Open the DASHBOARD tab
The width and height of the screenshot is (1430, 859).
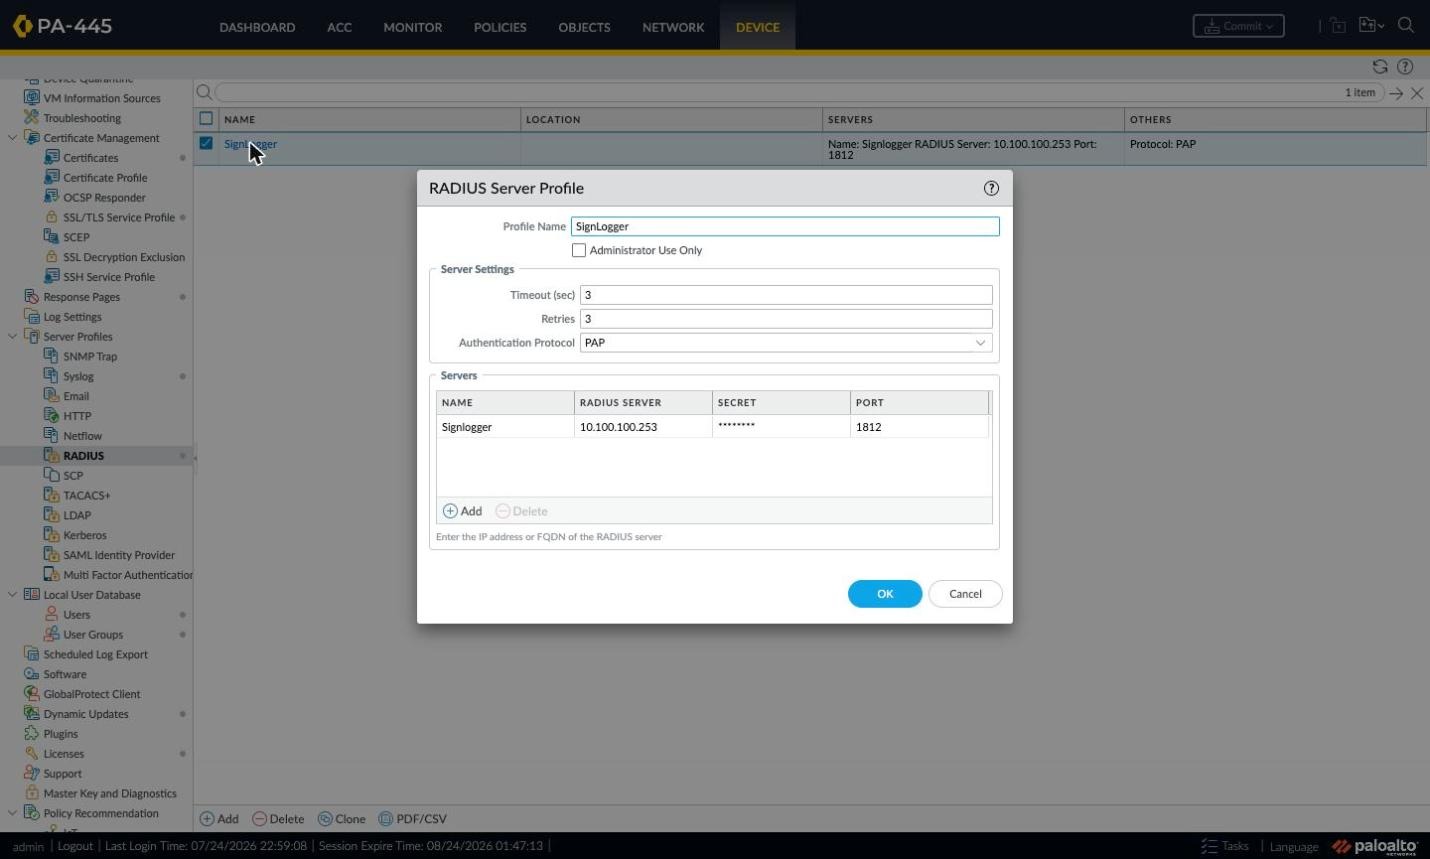[257, 27]
